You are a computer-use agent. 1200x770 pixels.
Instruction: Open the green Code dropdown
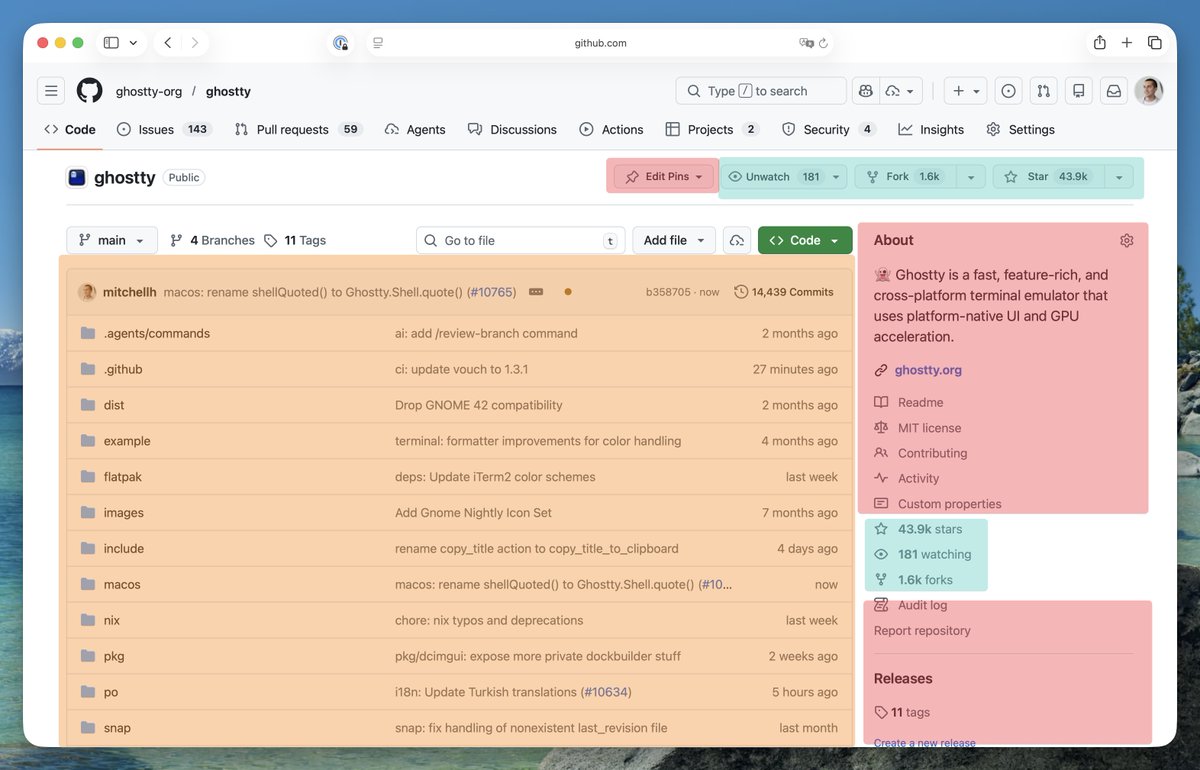pos(805,240)
